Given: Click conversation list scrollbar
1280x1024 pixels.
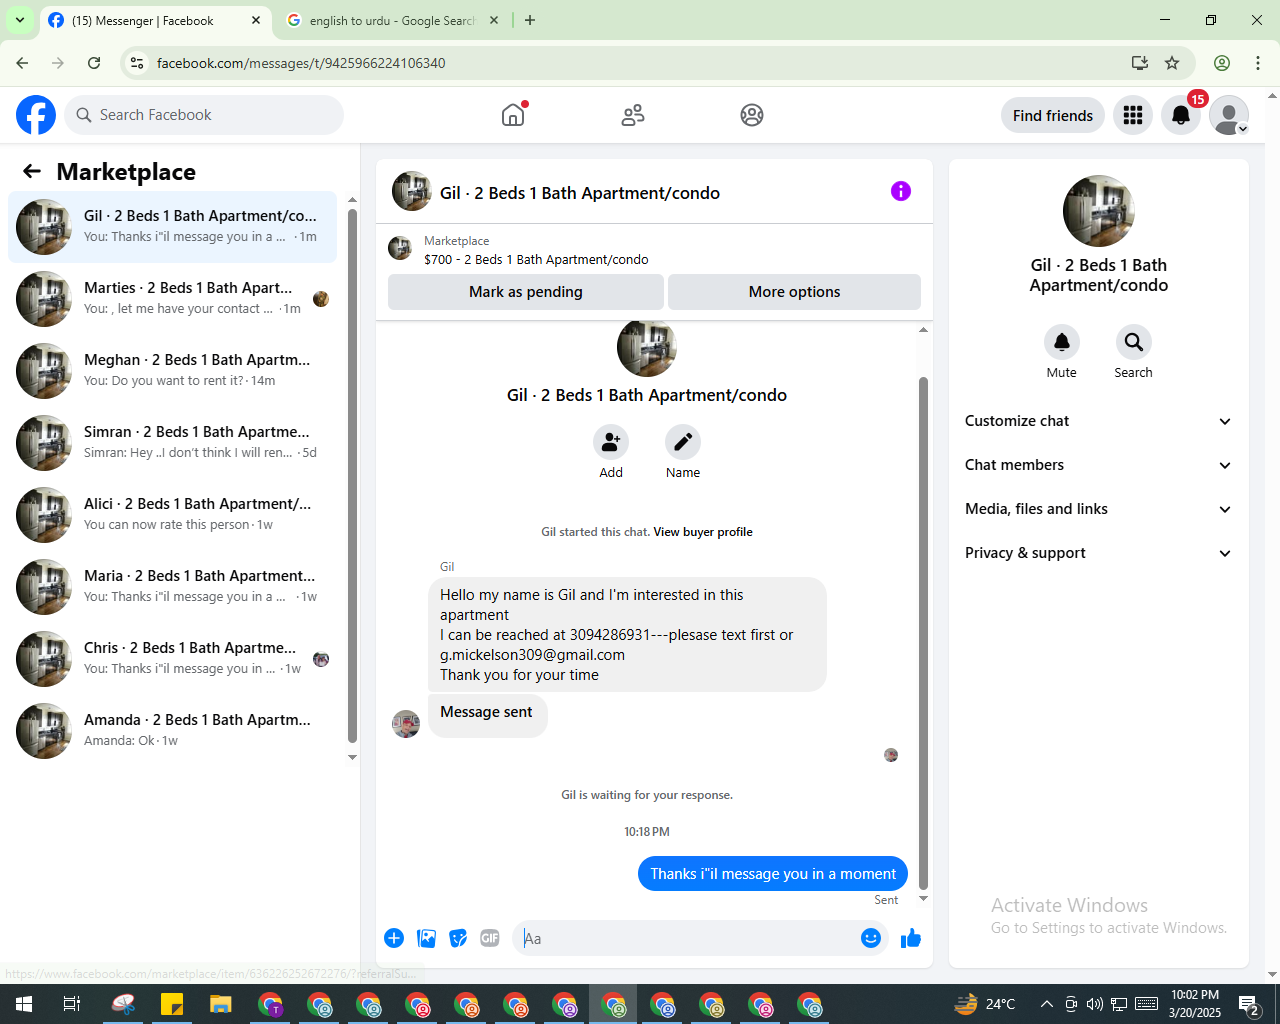Looking at the screenshot, I should point(352,476).
